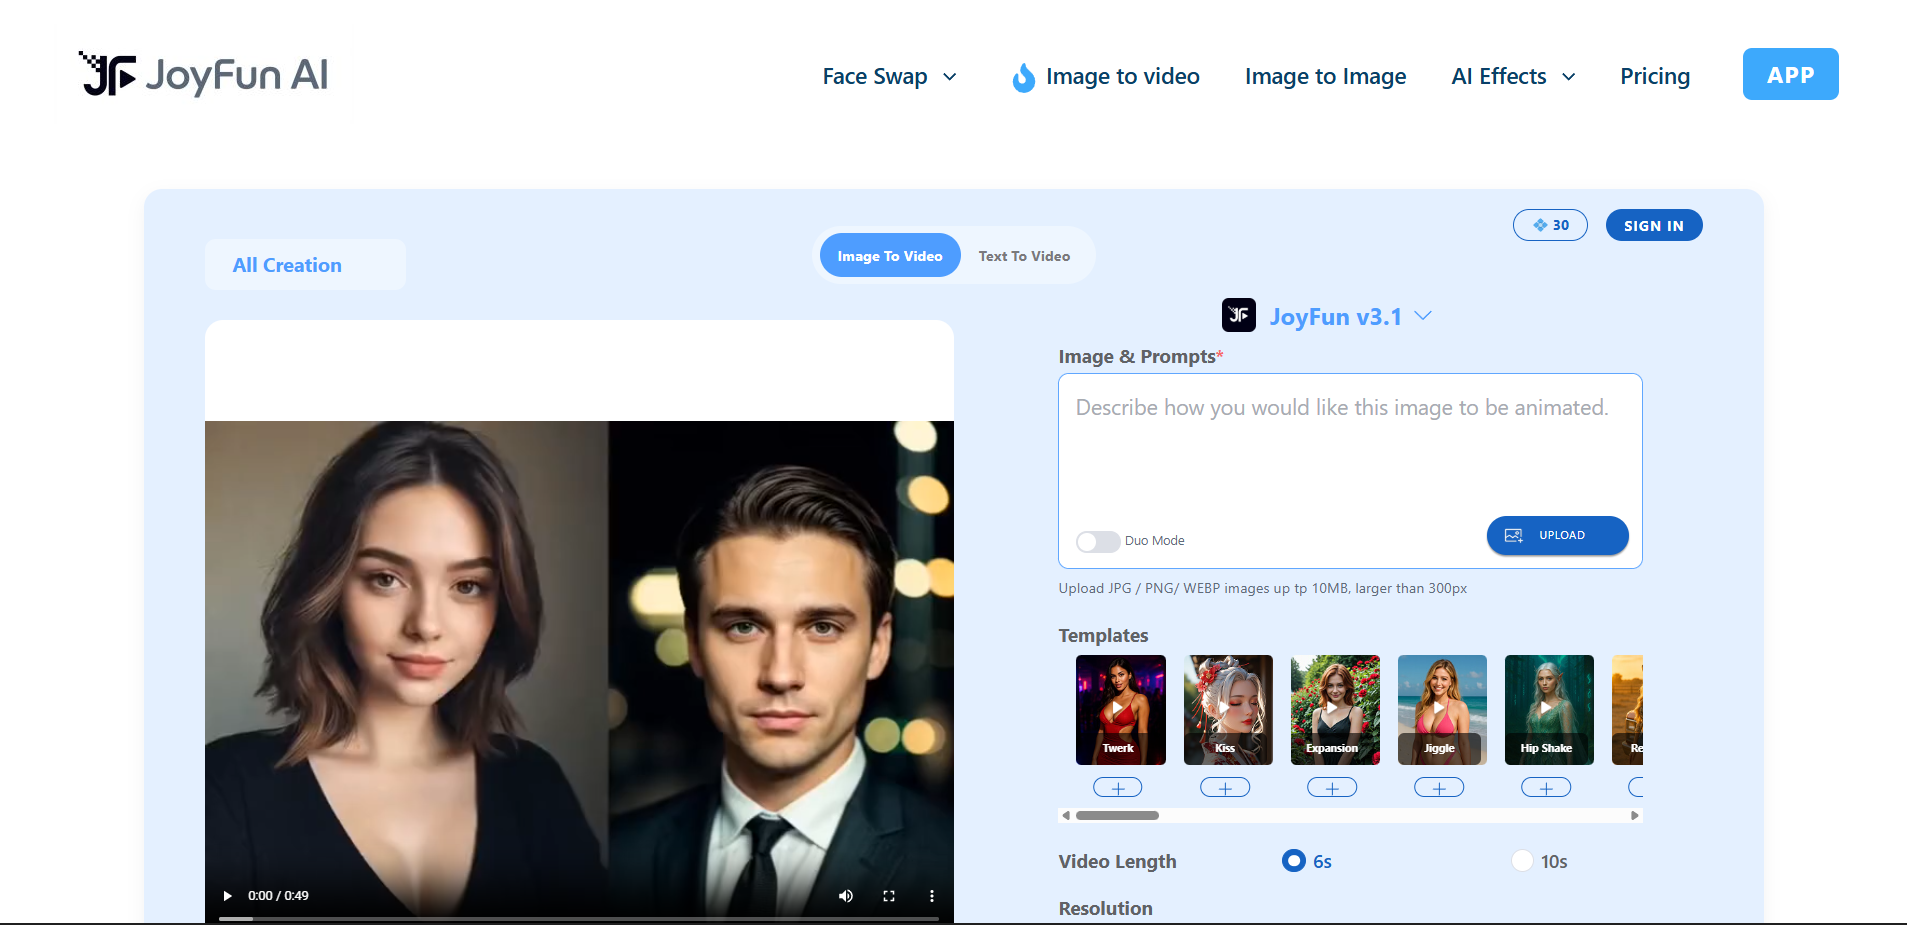Add the Kiss template with plus

(1225, 788)
